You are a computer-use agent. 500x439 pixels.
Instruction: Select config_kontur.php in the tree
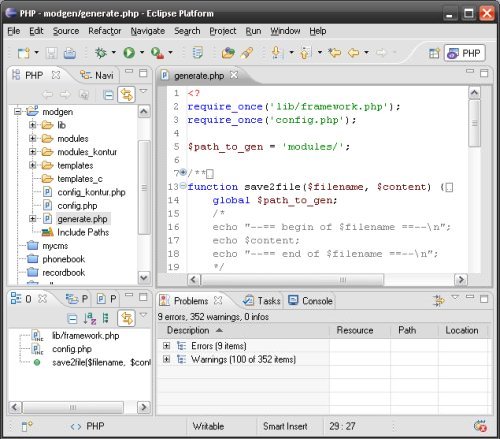tap(91, 192)
